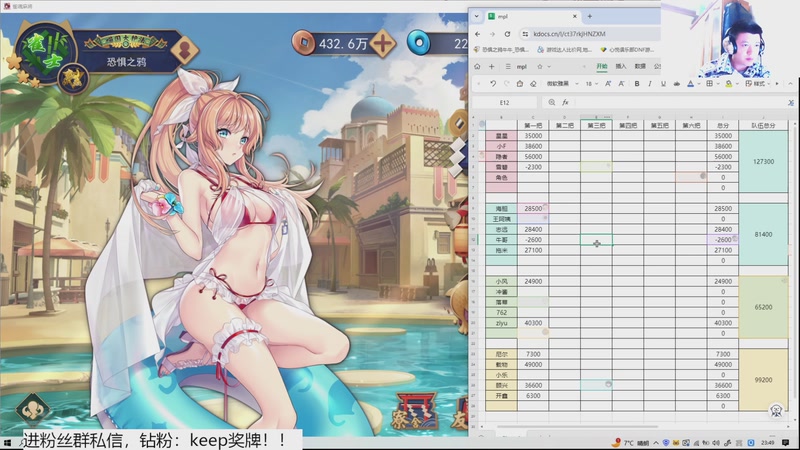
Task: Open the fill color dropdown arrow
Action: pos(737,84)
